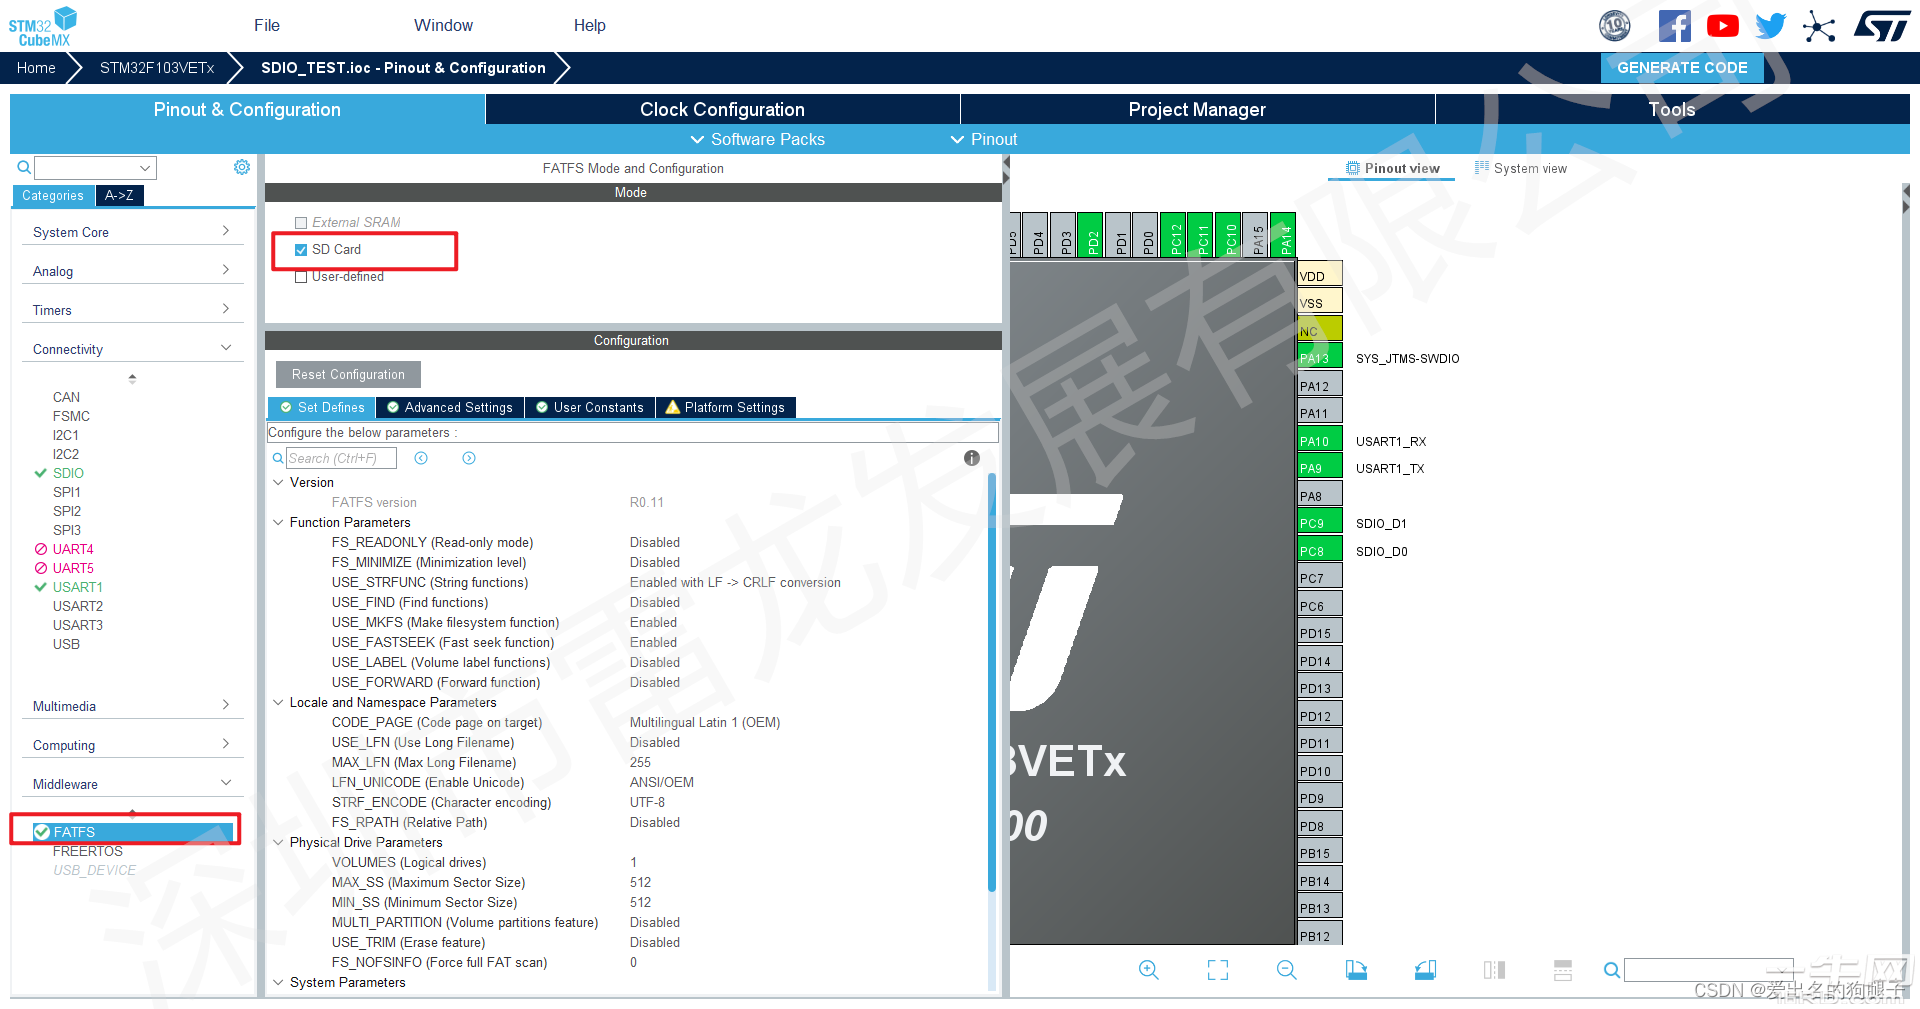Switch to A->Z sorting tab
The height and width of the screenshot is (1009, 1920).
[119, 195]
